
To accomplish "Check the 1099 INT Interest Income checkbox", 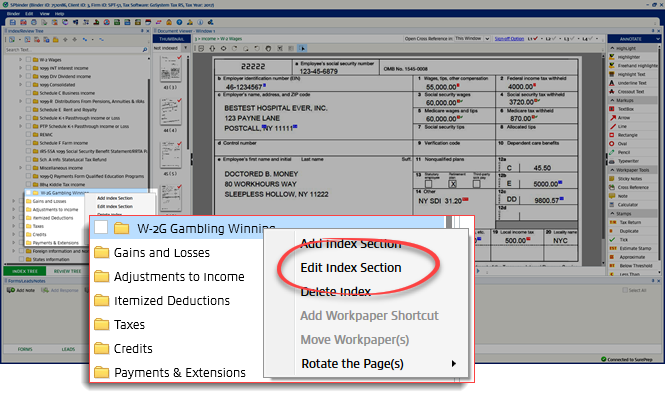I will pos(28,68).
